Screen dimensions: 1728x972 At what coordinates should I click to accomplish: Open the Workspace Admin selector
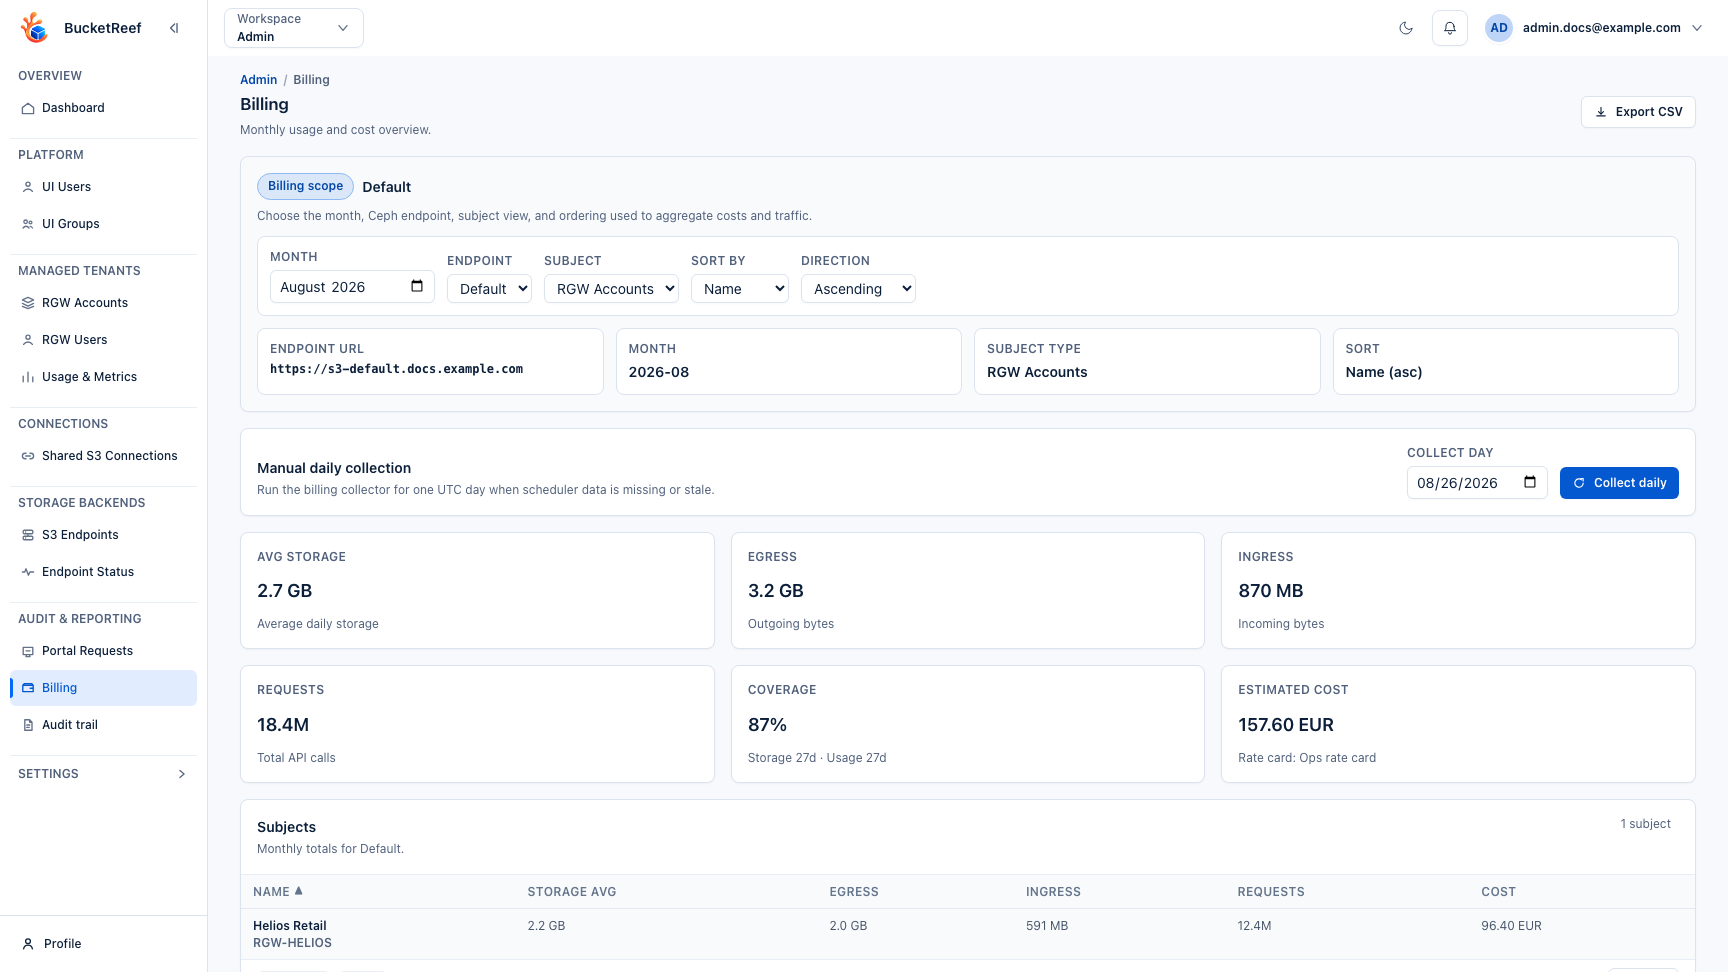(294, 28)
